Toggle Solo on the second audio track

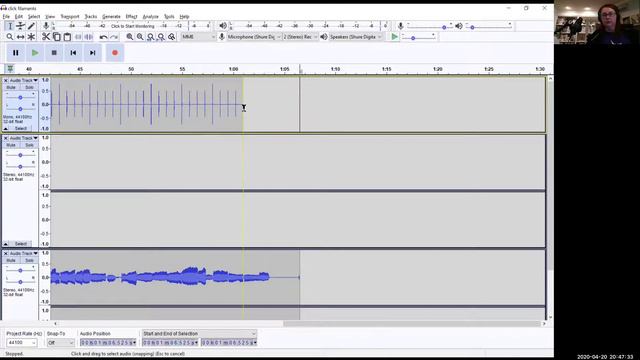(x=29, y=145)
